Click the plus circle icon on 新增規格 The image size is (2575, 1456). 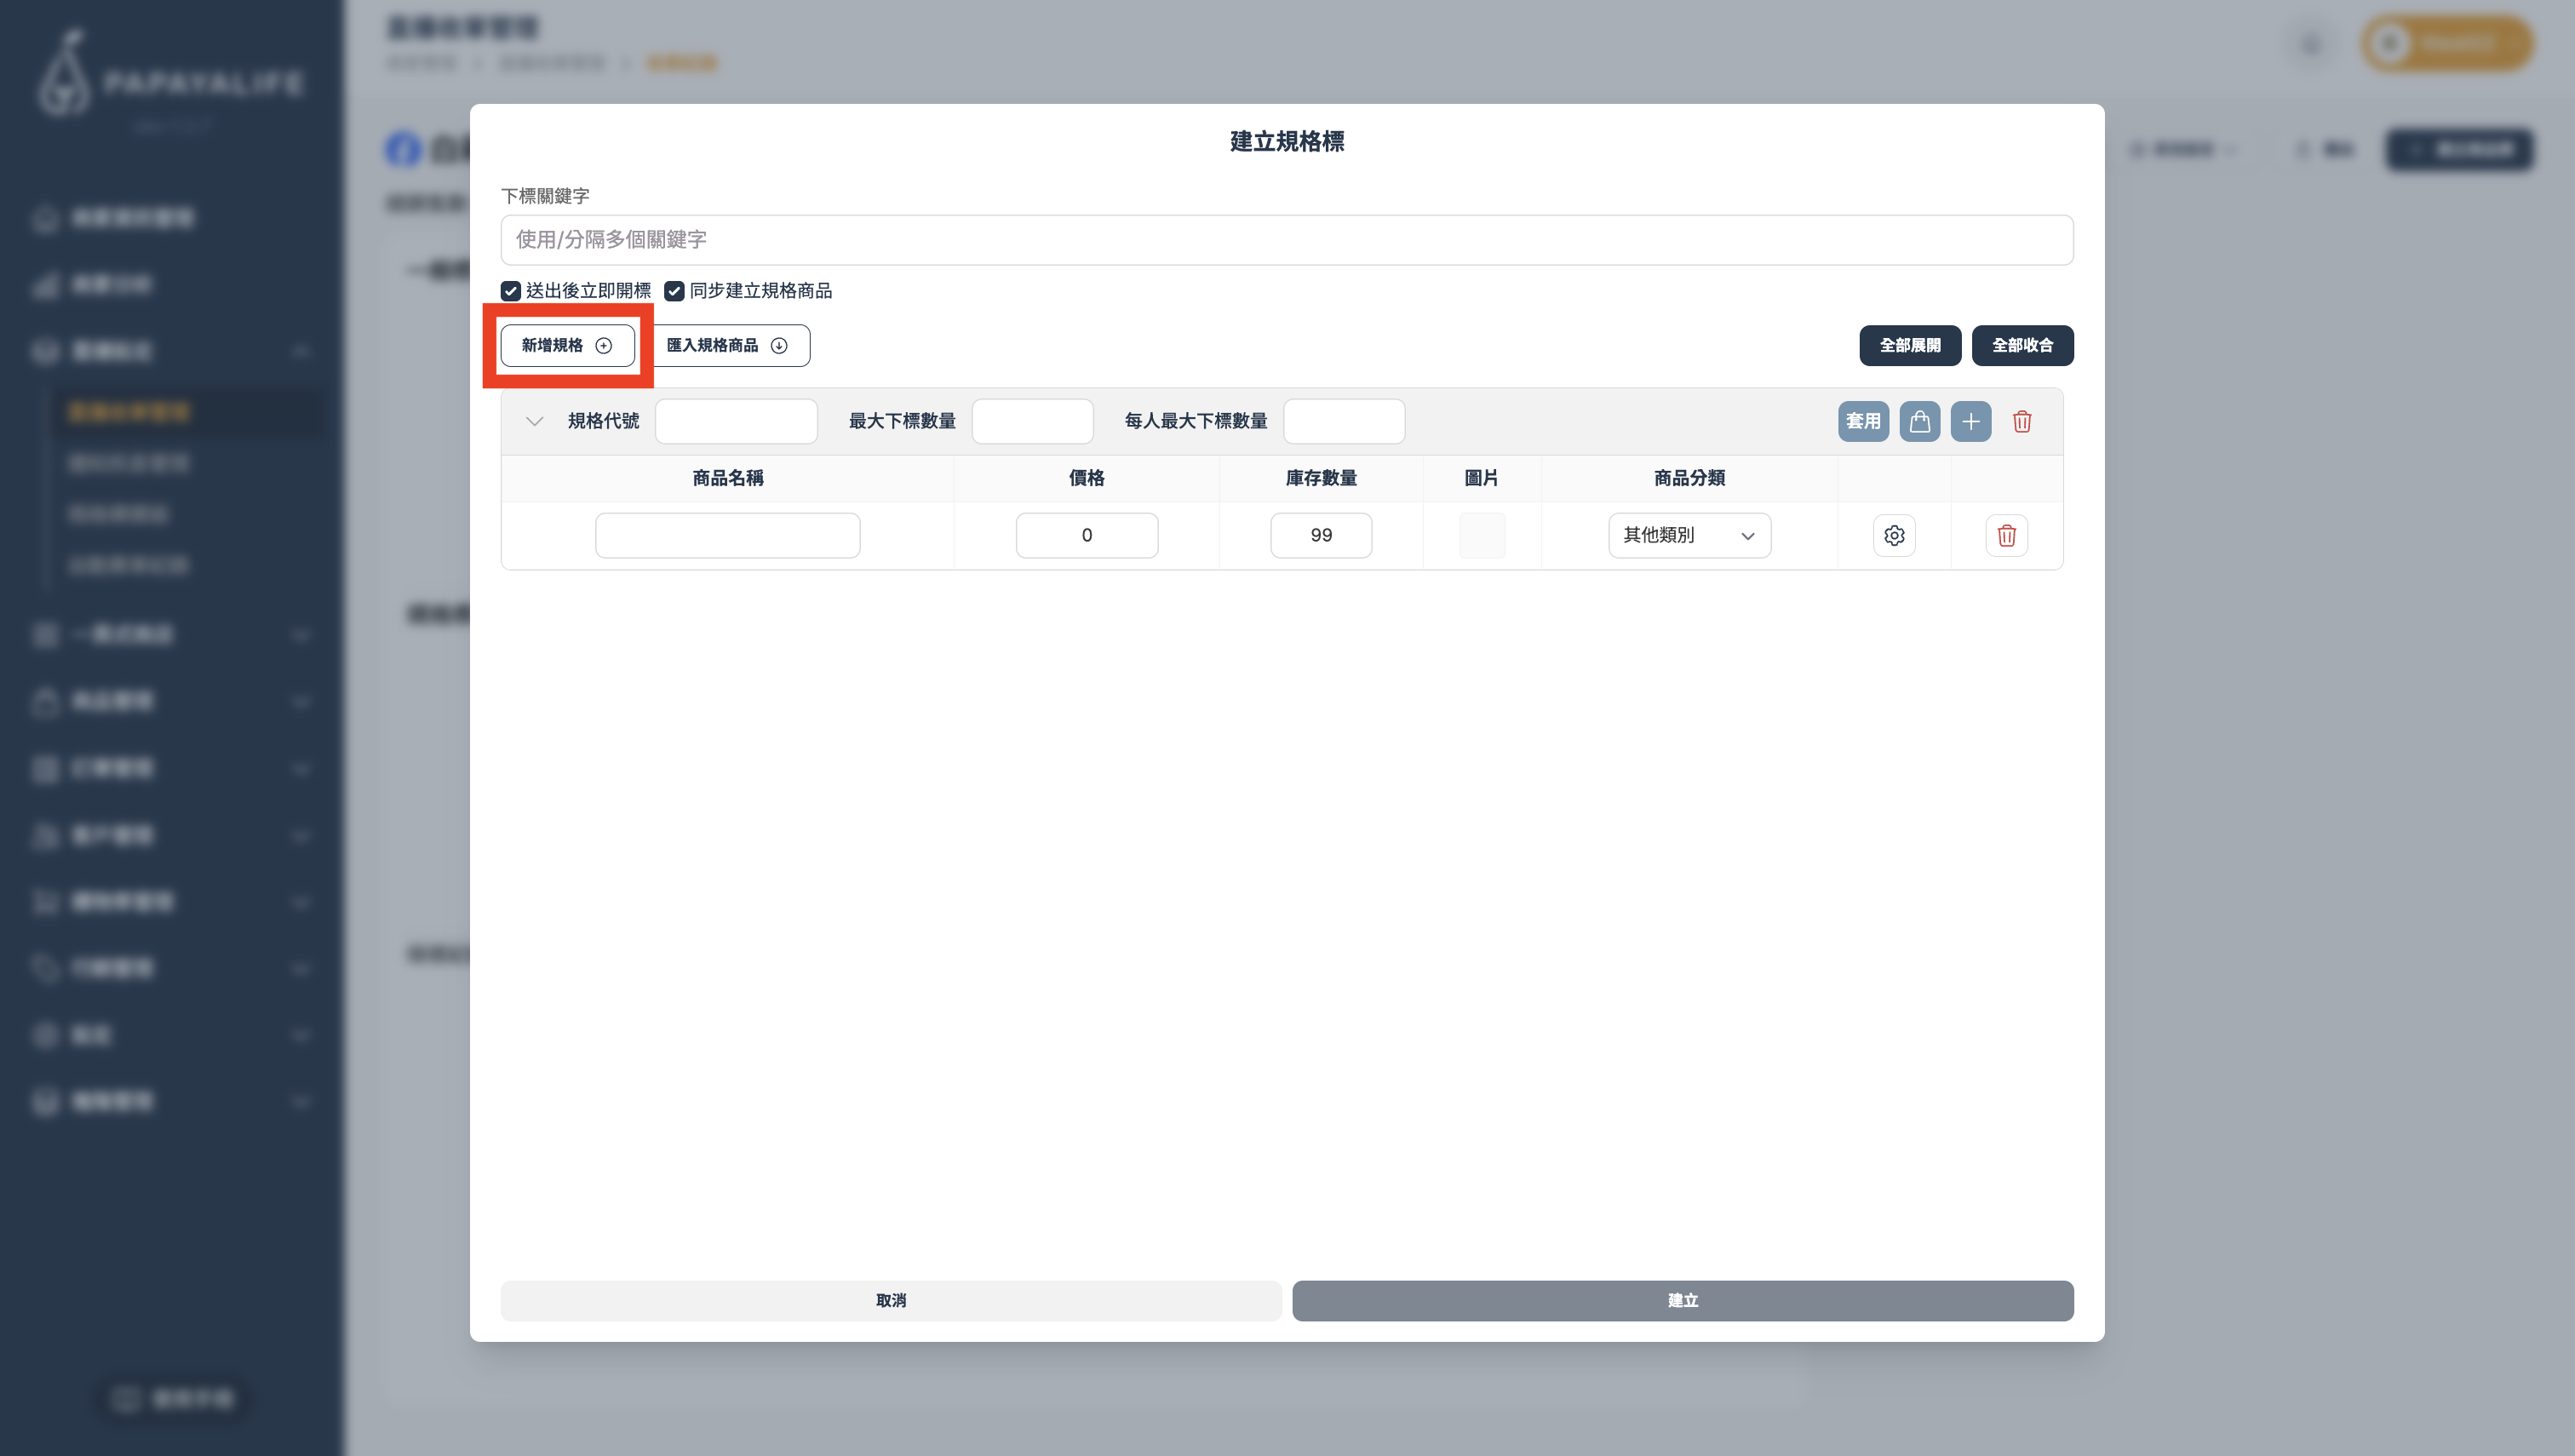(x=603, y=345)
